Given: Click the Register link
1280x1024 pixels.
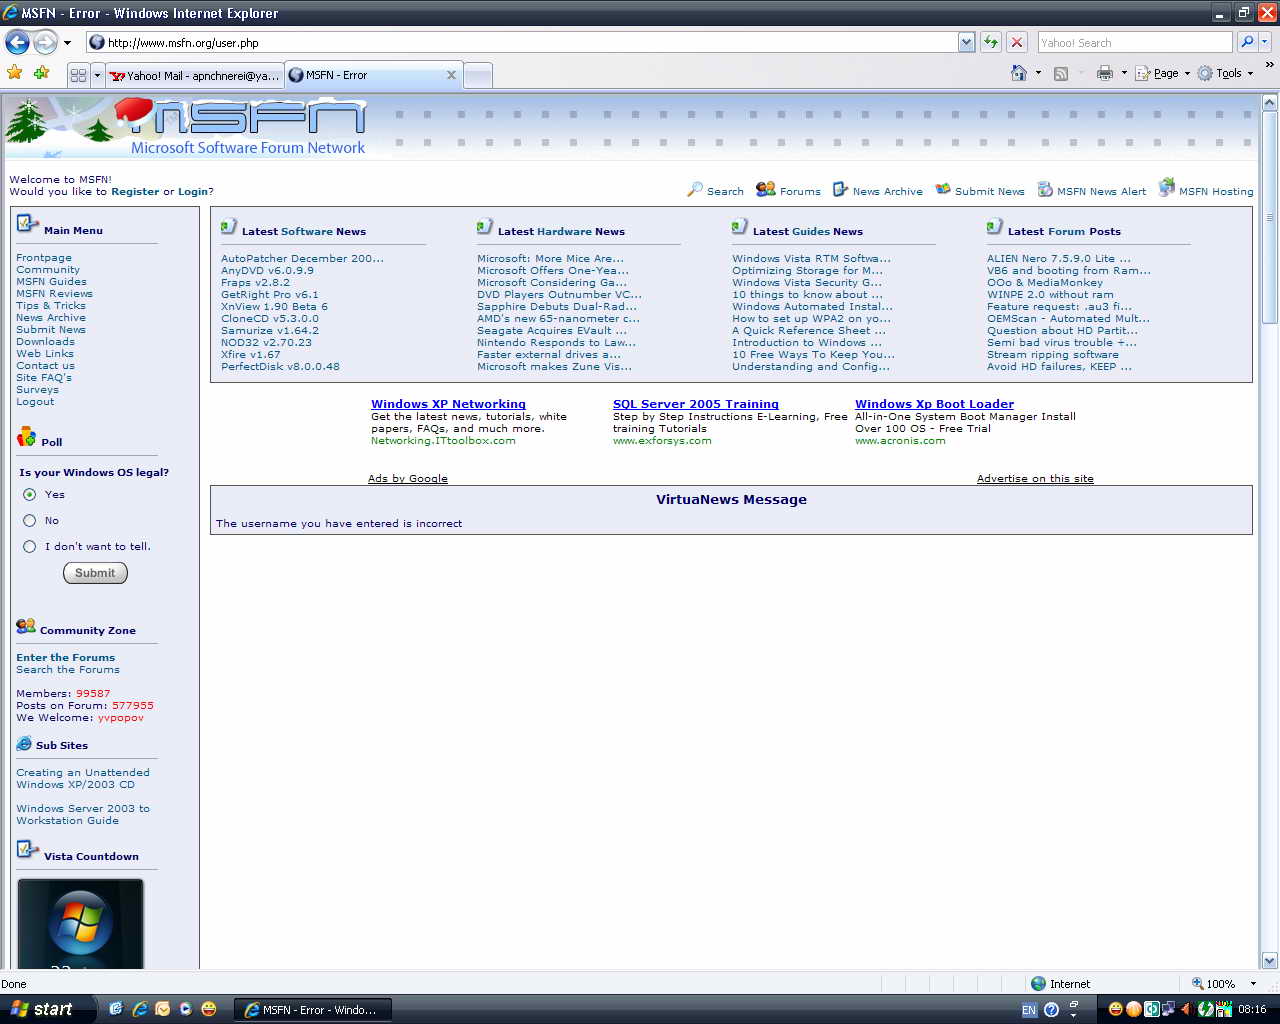Looking at the screenshot, I should [x=135, y=191].
